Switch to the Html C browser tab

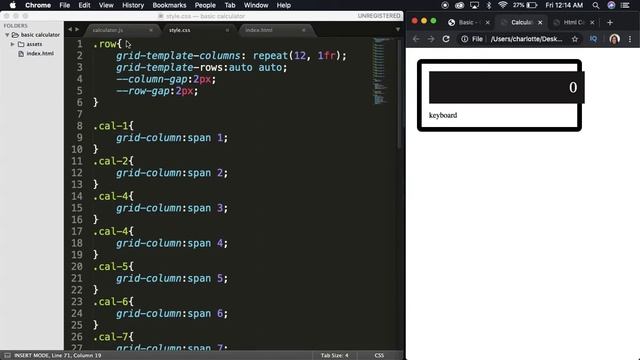[x=574, y=22]
